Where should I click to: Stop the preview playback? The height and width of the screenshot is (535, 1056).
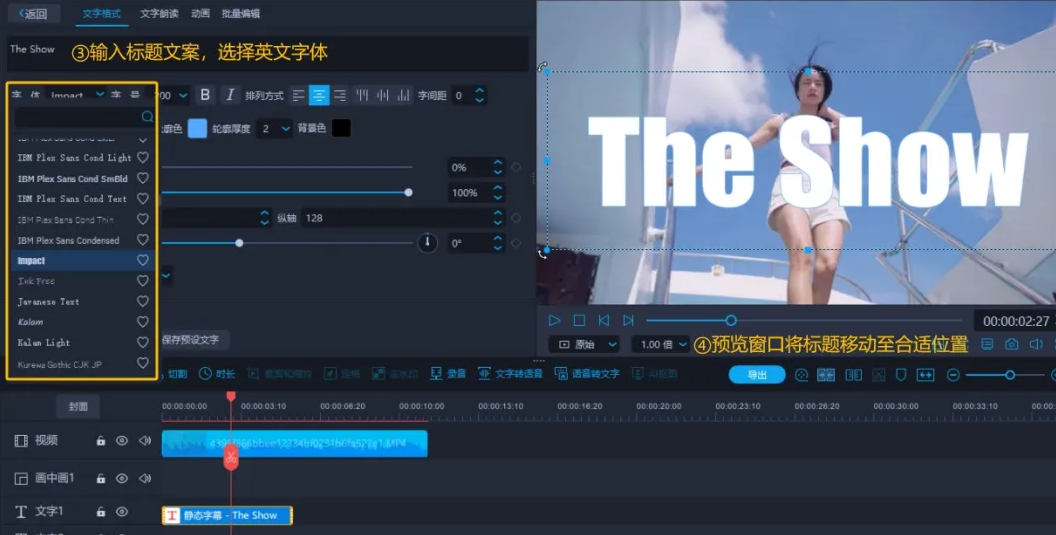point(579,320)
